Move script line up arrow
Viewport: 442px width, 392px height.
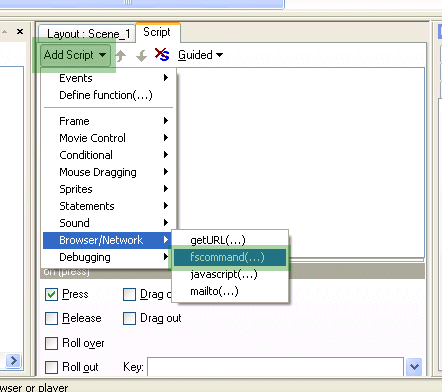(x=121, y=56)
